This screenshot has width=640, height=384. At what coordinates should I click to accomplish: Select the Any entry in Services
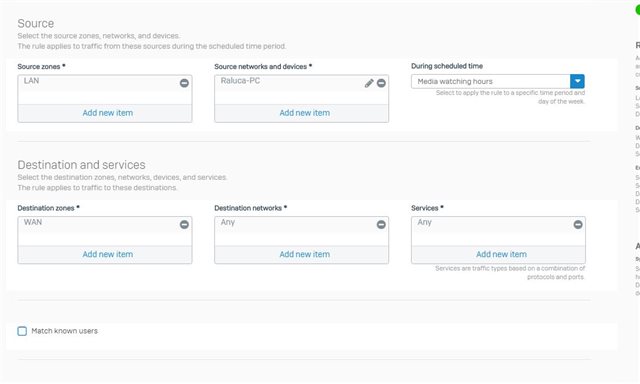(x=424, y=222)
